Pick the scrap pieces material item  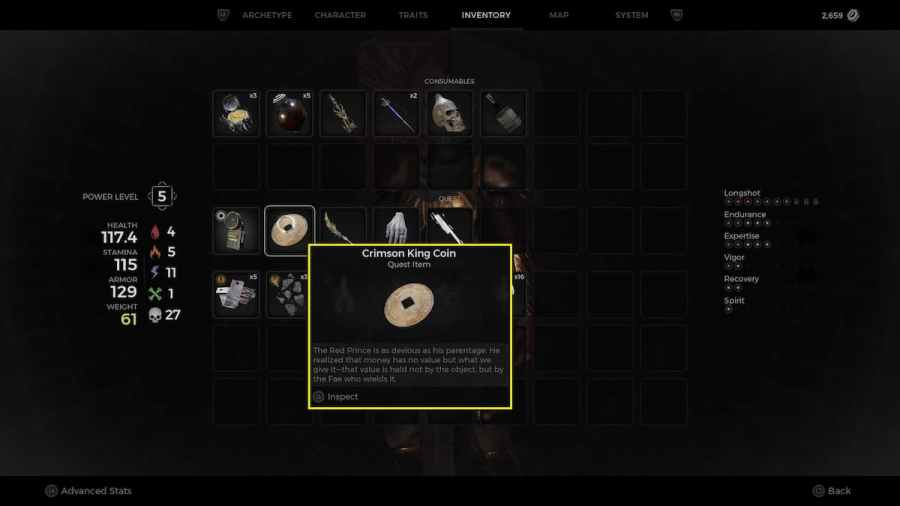coord(289,295)
